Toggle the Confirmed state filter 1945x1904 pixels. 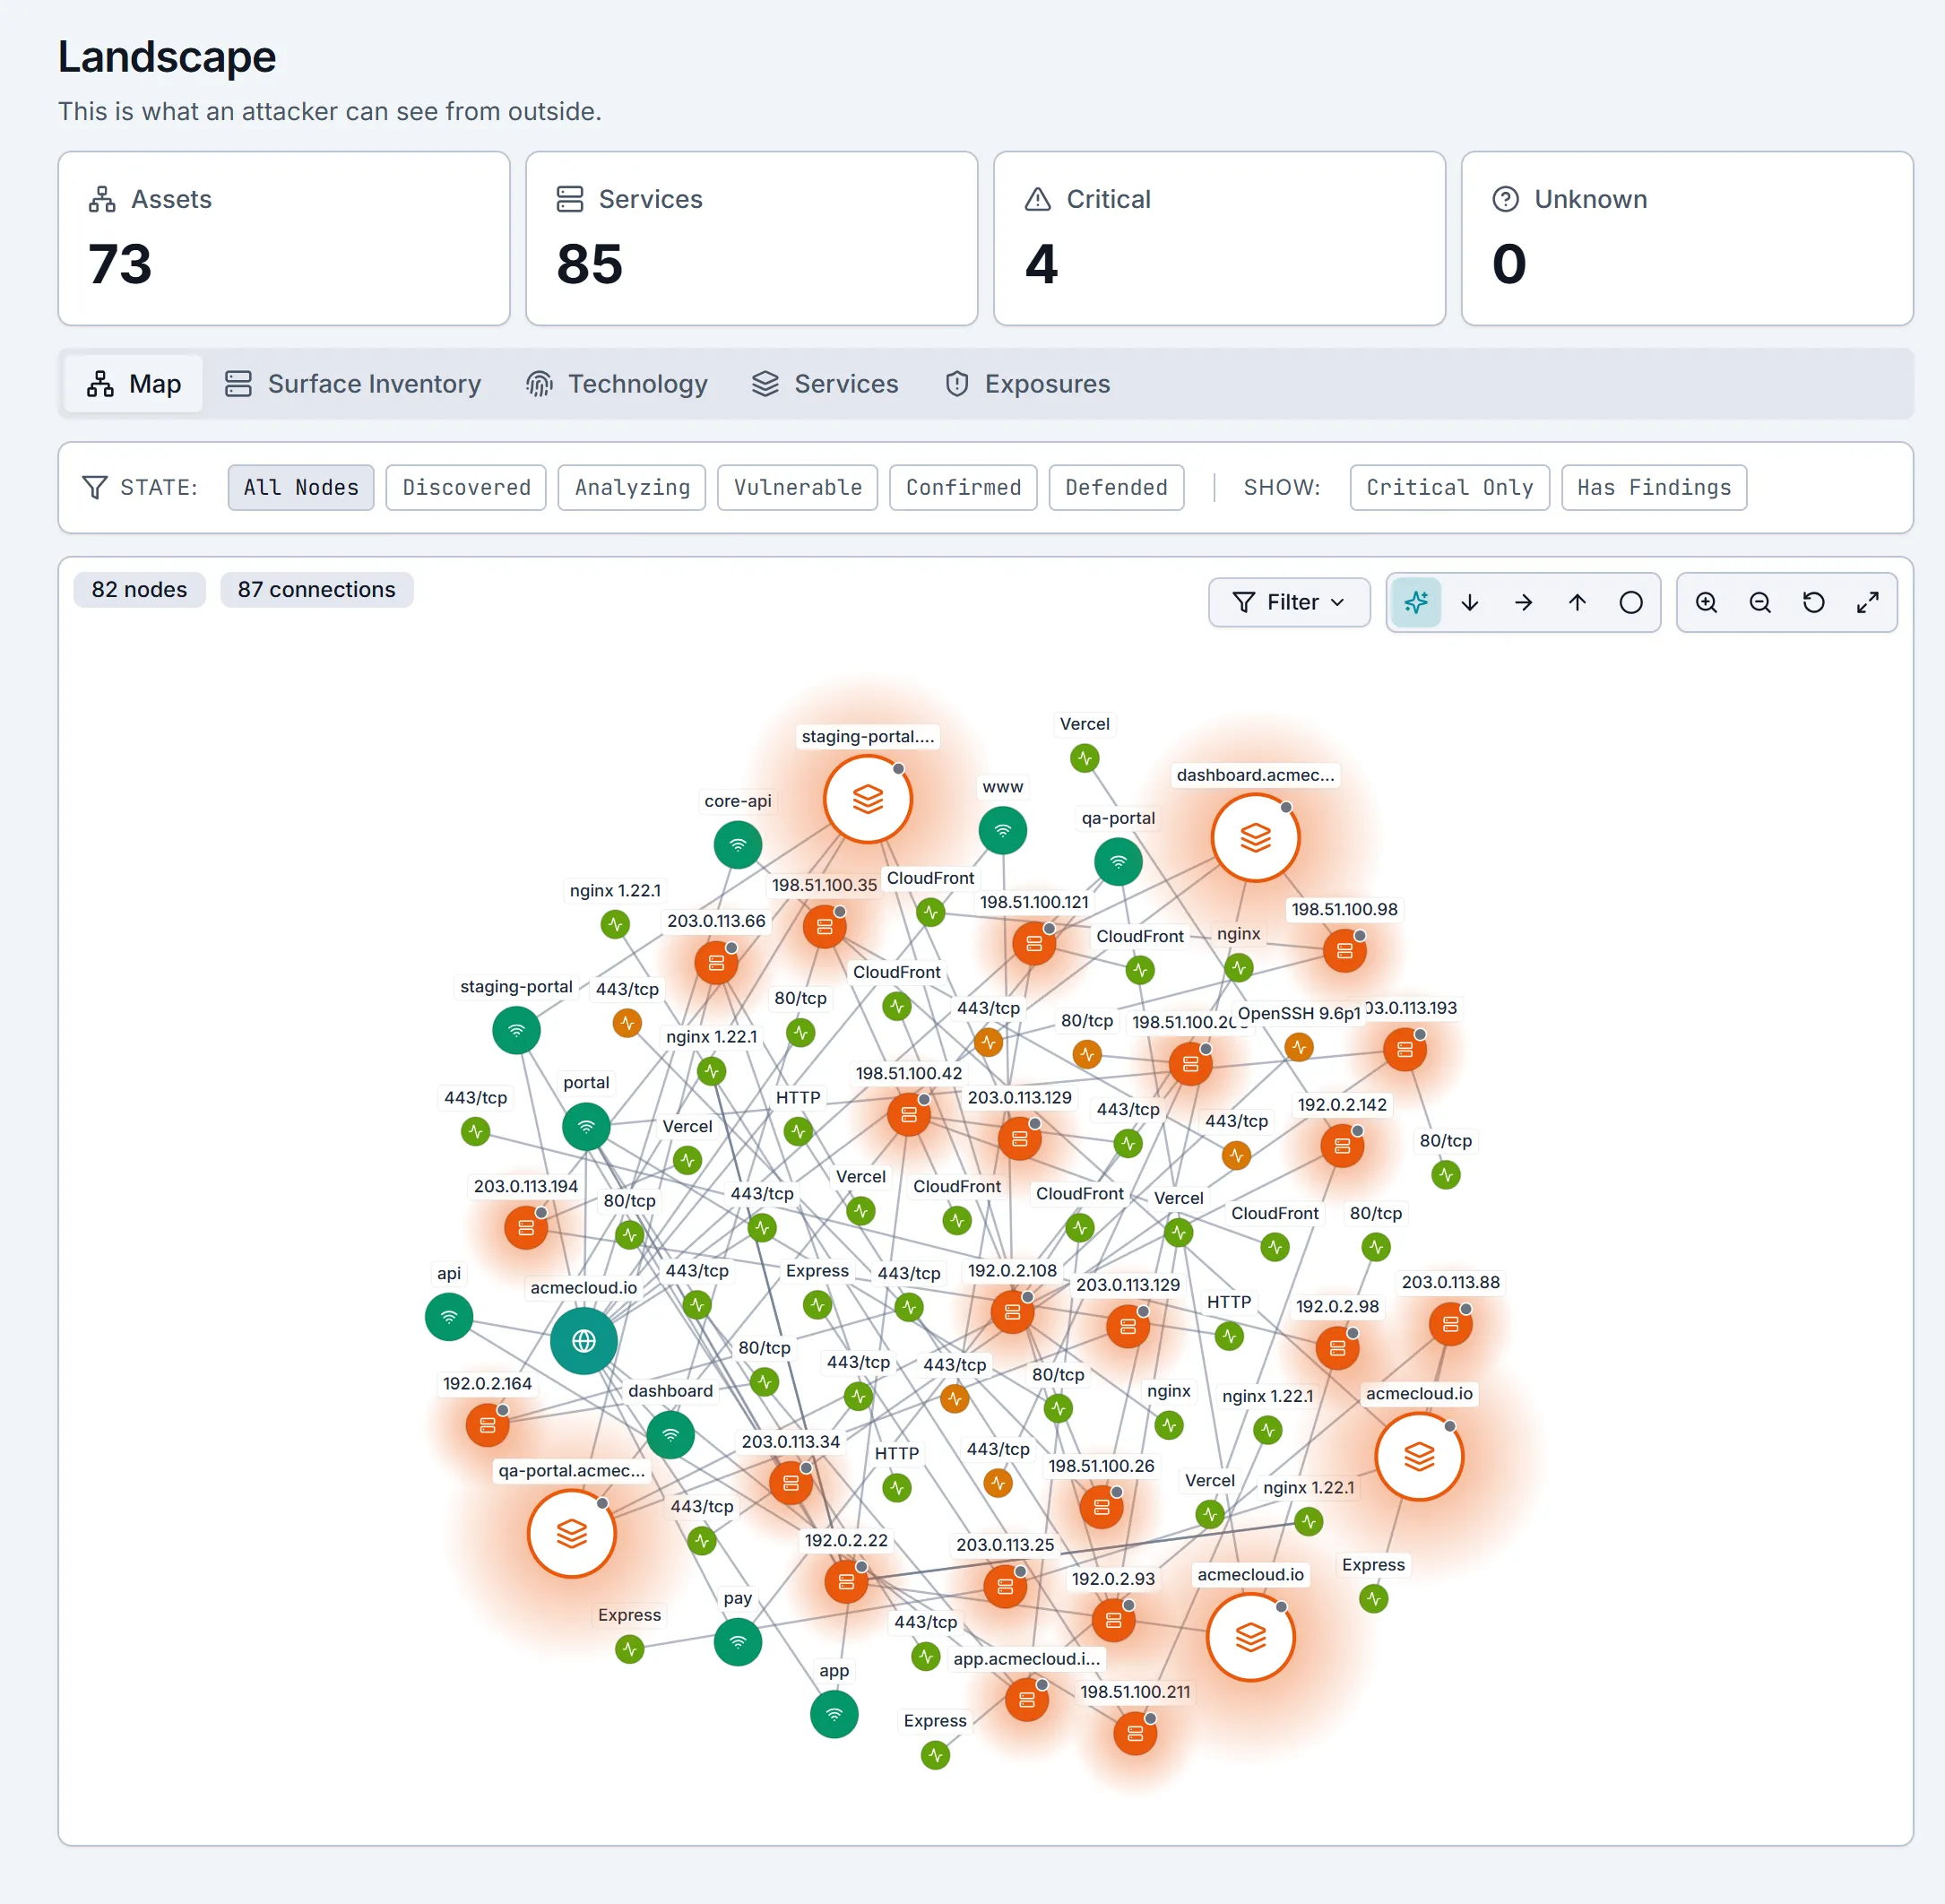click(963, 487)
